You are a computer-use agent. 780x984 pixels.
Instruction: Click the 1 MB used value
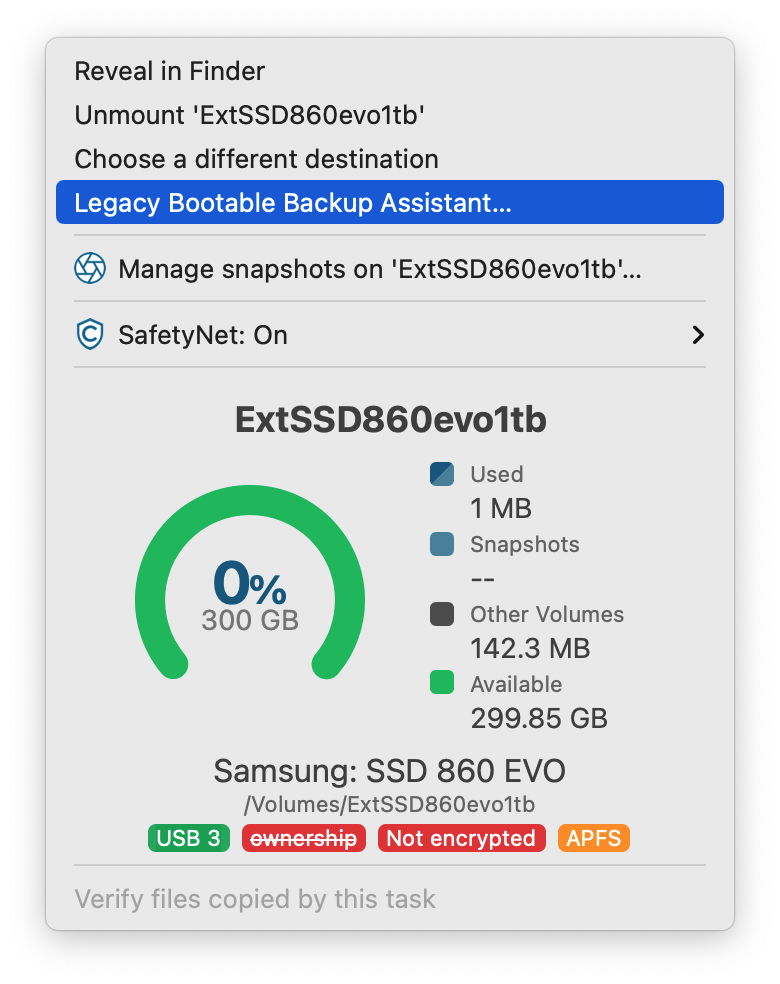(x=501, y=508)
